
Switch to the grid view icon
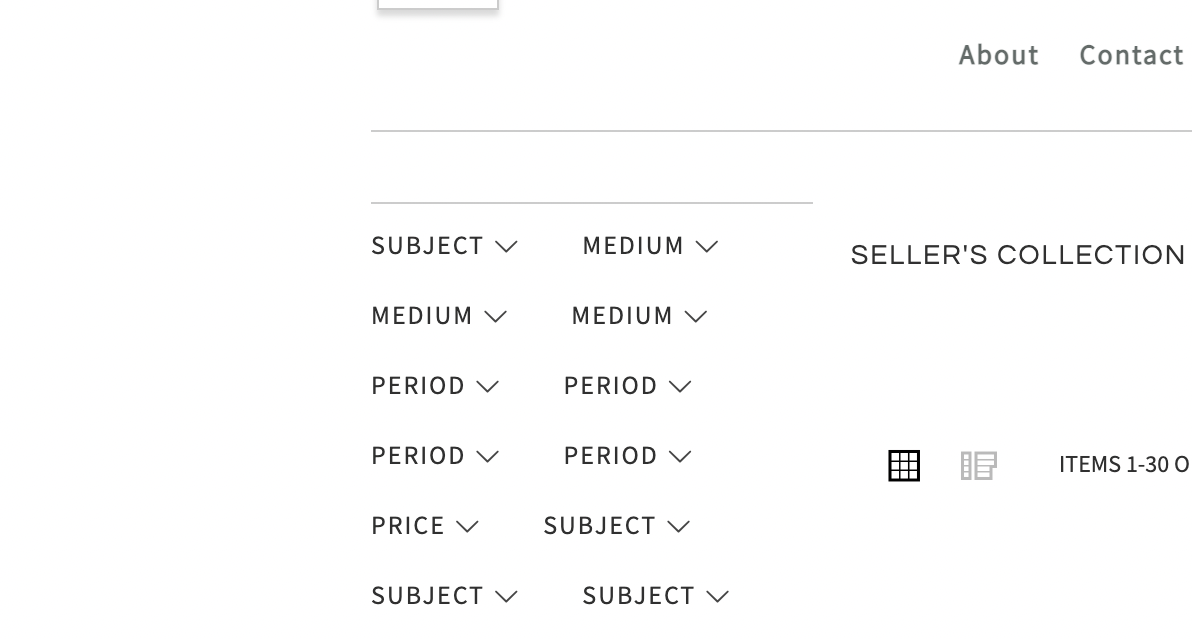pos(904,466)
